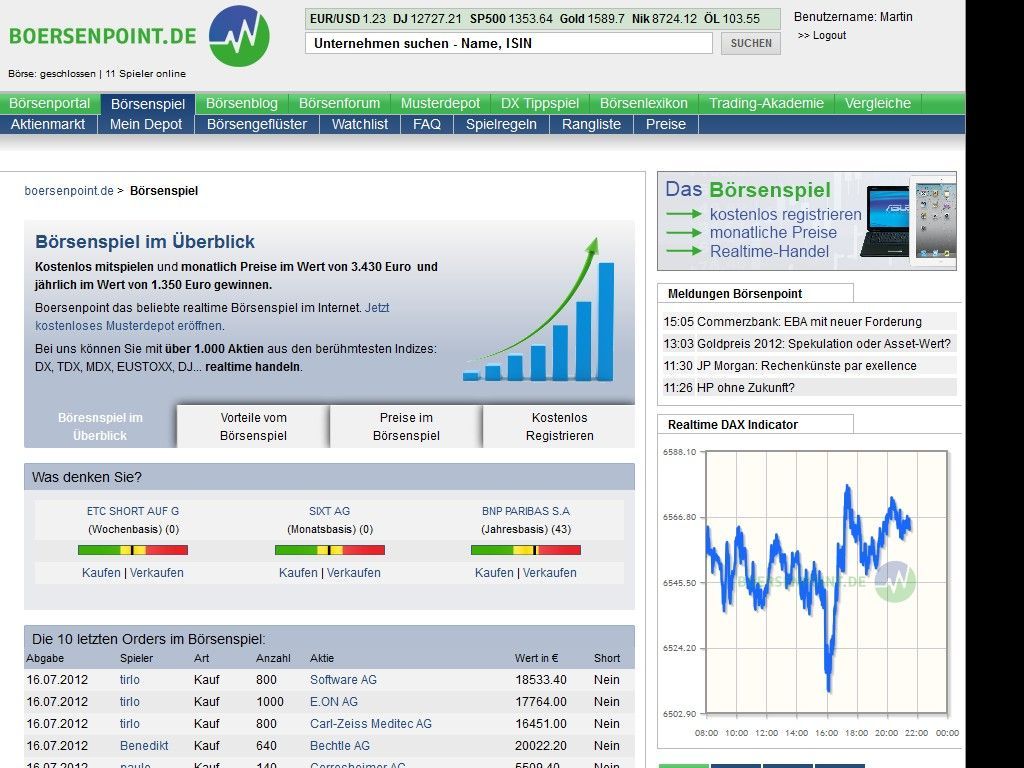Click the search field 'Unternehmen suchen'
This screenshot has height=768, width=1024.
[x=509, y=43]
